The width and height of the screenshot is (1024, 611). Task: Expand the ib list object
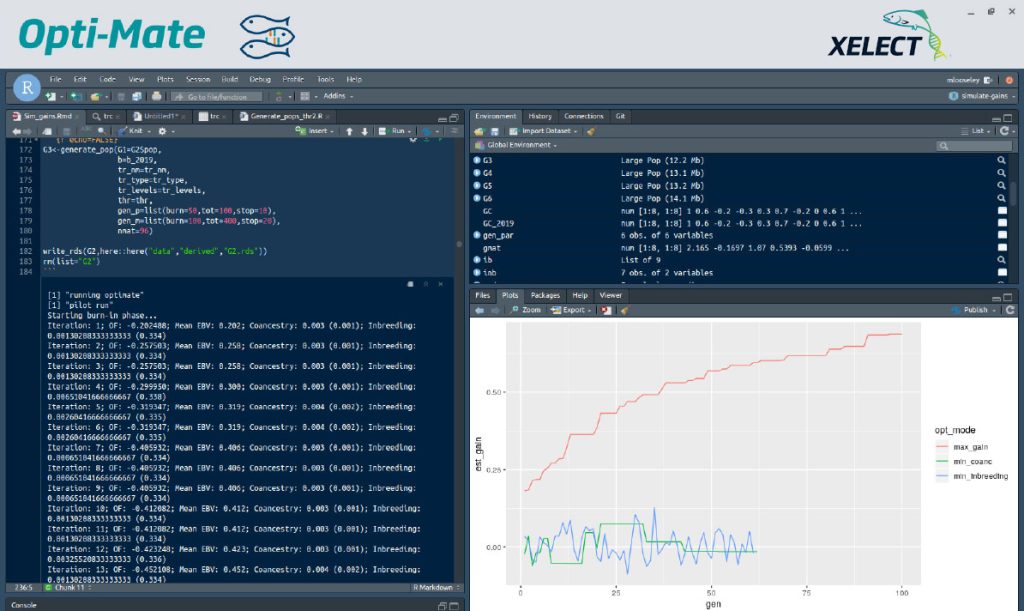(x=477, y=260)
